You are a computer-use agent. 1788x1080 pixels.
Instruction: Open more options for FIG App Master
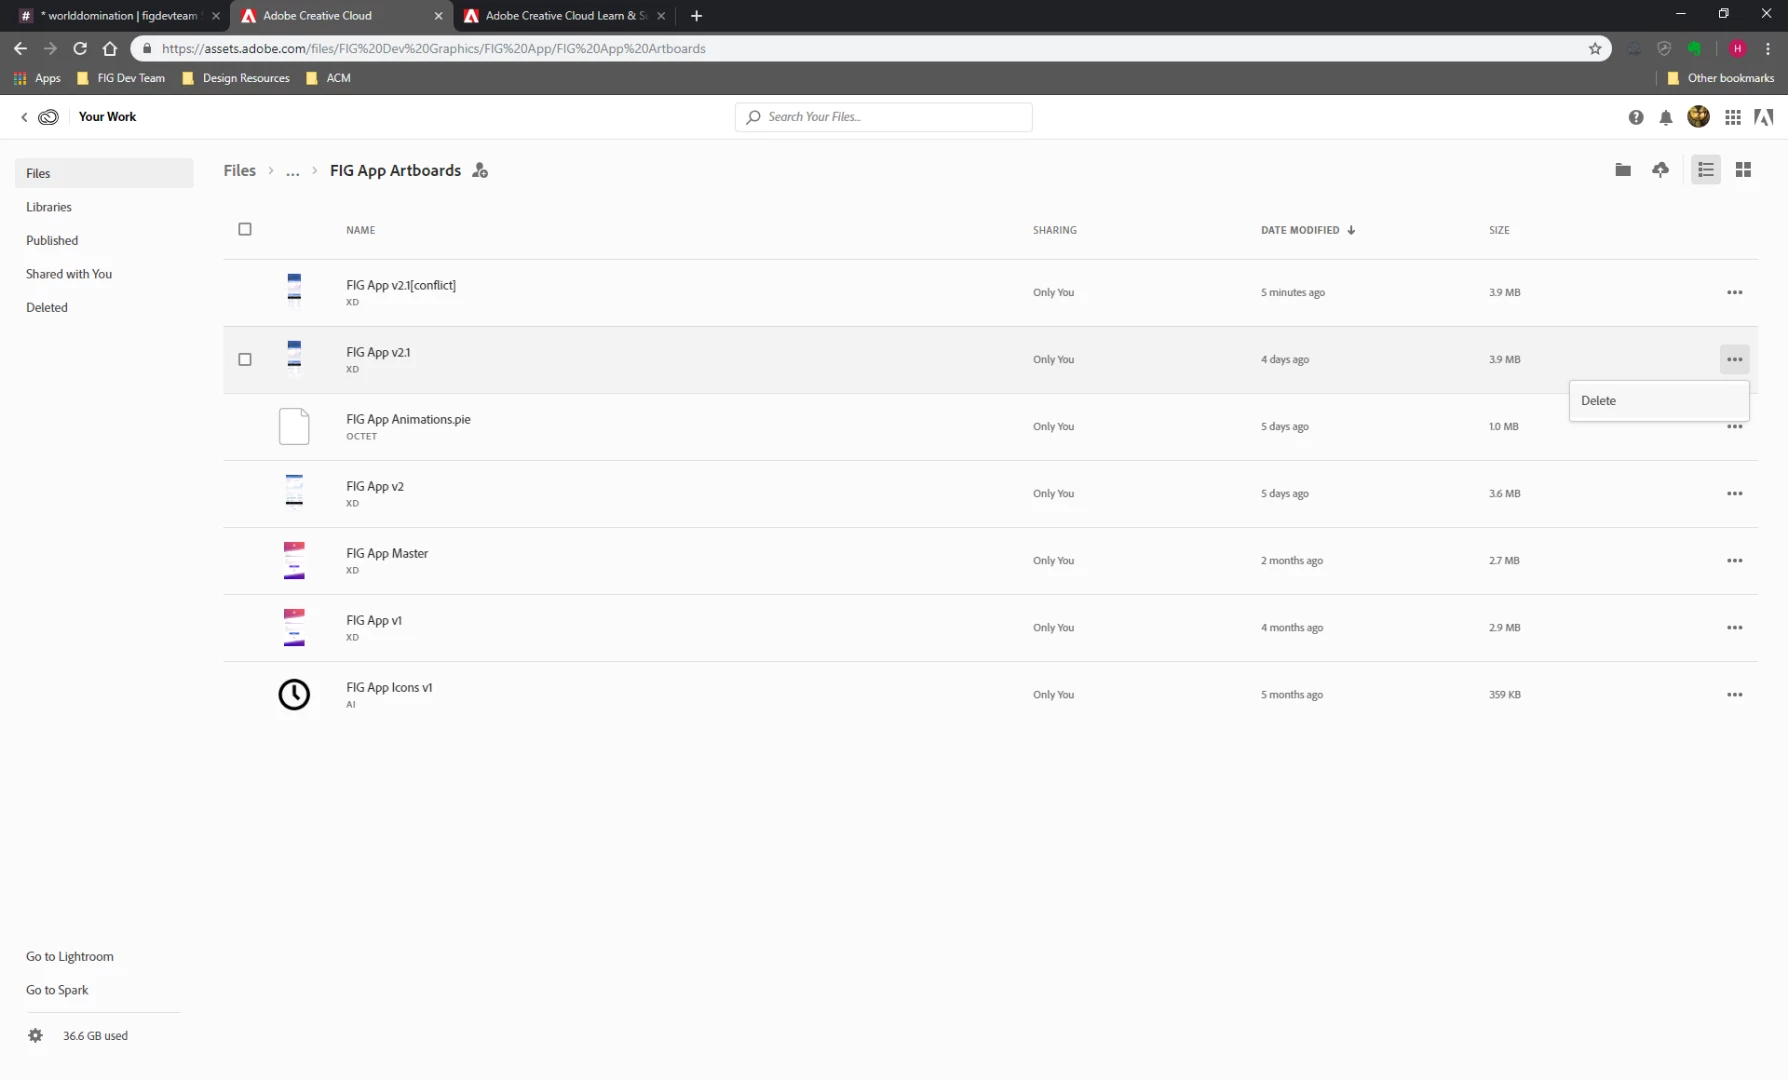point(1735,560)
